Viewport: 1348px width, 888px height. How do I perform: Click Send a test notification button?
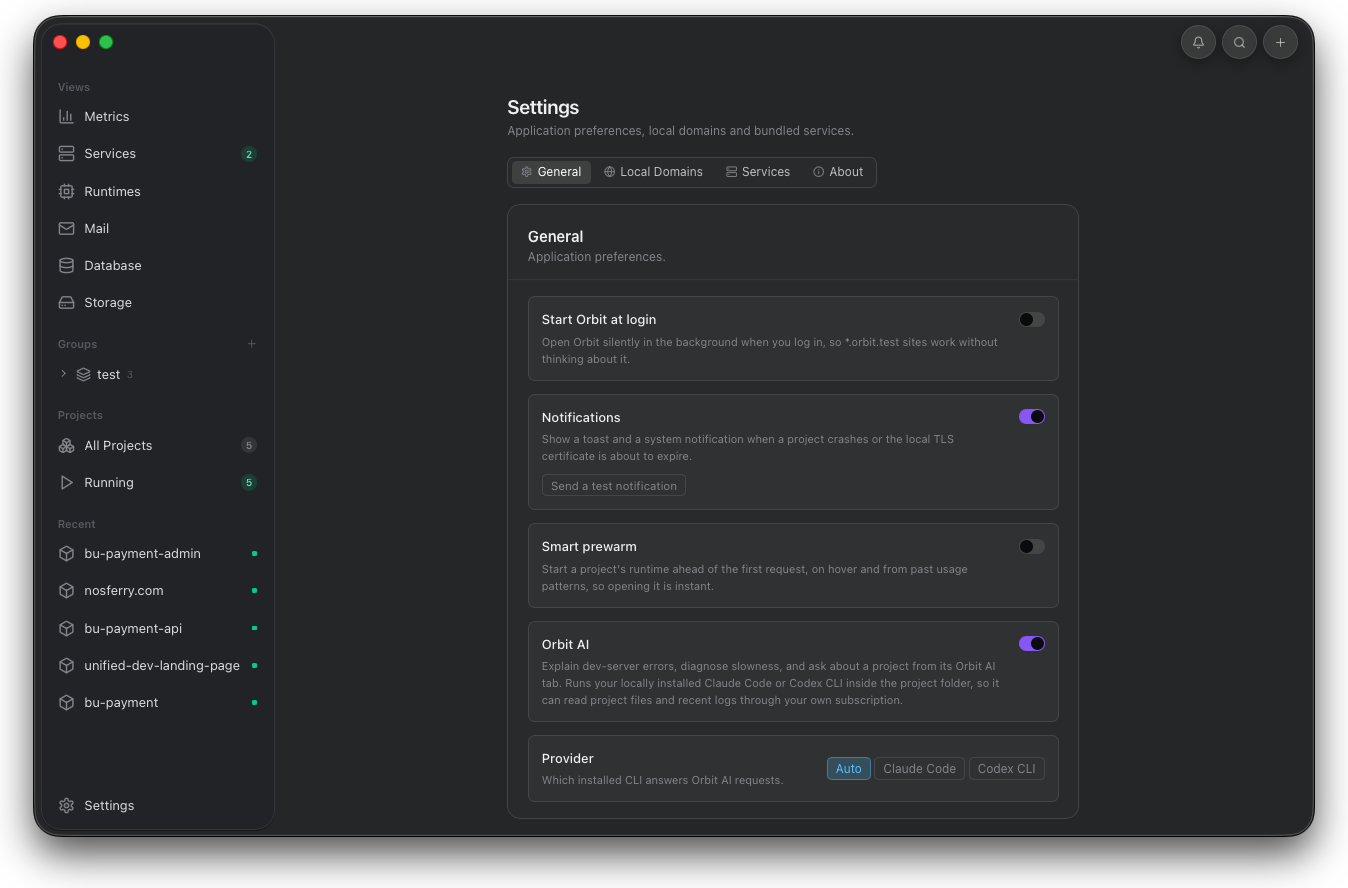click(x=614, y=486)
